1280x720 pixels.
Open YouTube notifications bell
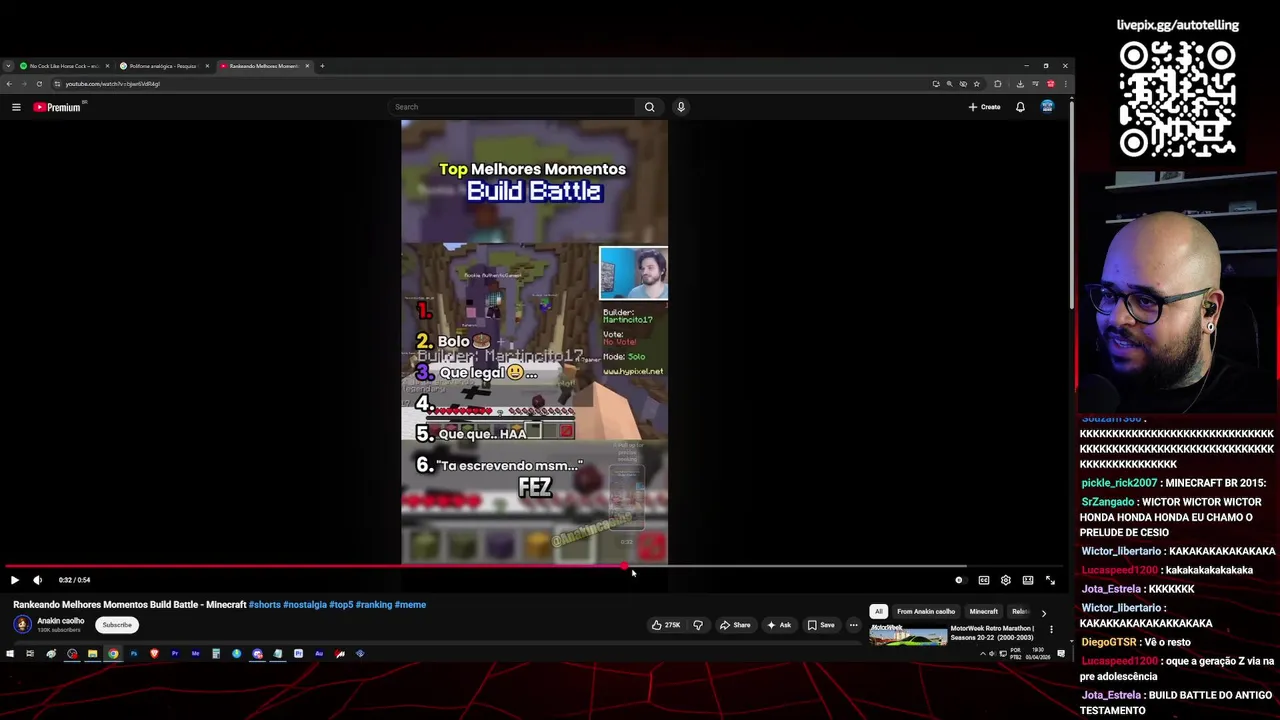tap(1020, 107)
